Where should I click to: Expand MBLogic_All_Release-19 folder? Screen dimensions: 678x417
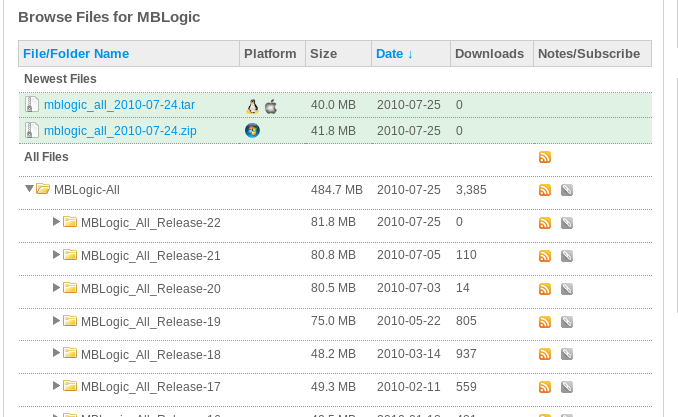click(x=56, y=321)
